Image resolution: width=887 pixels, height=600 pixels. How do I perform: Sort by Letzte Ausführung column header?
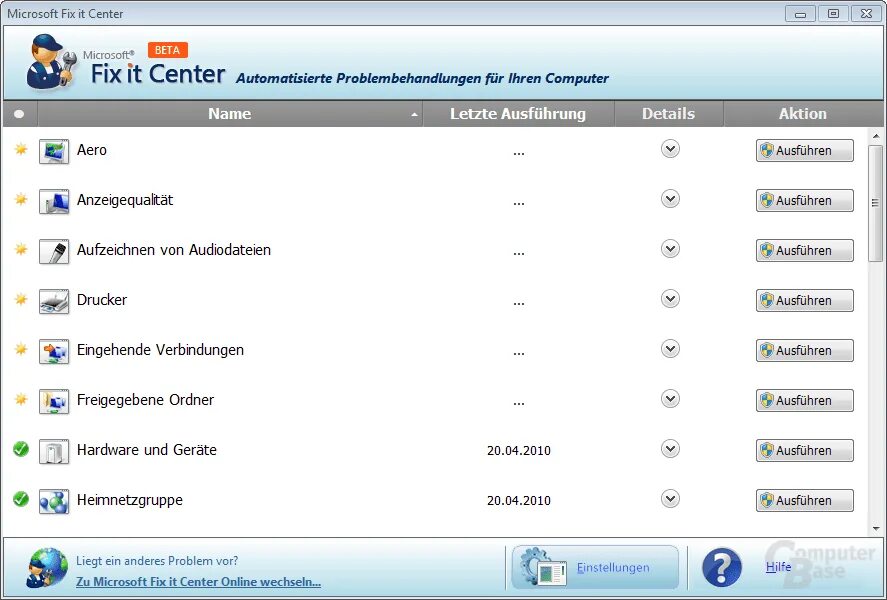[518, 114]
